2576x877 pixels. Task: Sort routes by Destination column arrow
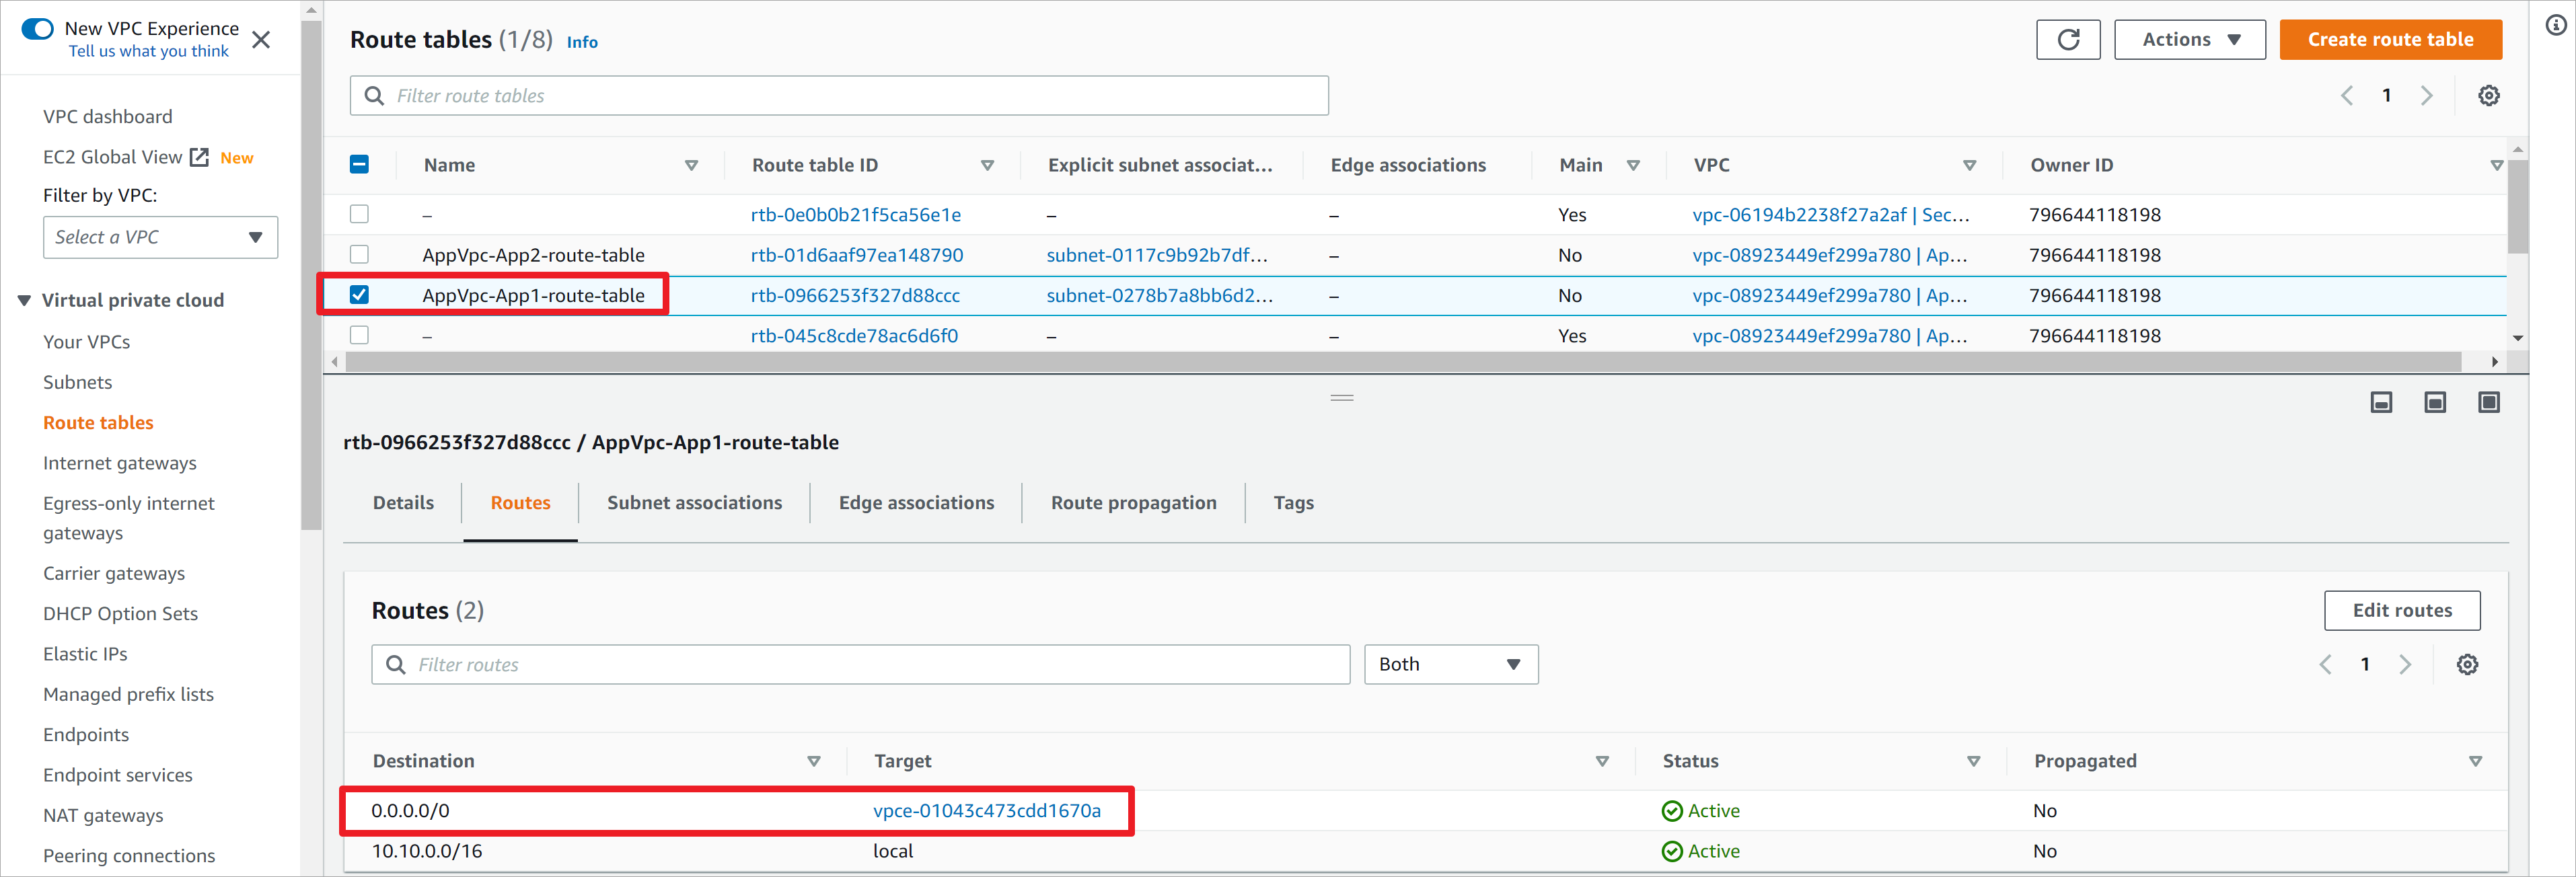(x=814, y=762)
